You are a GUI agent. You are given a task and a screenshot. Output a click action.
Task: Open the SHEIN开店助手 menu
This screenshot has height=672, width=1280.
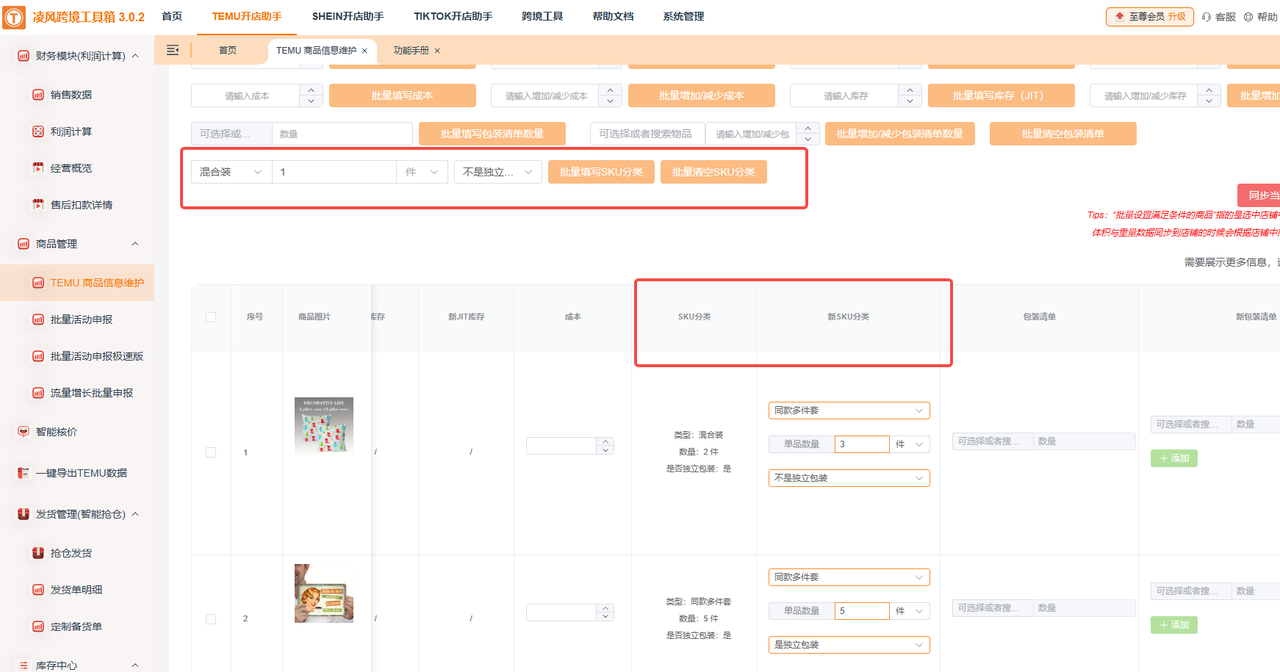point(347,17)
